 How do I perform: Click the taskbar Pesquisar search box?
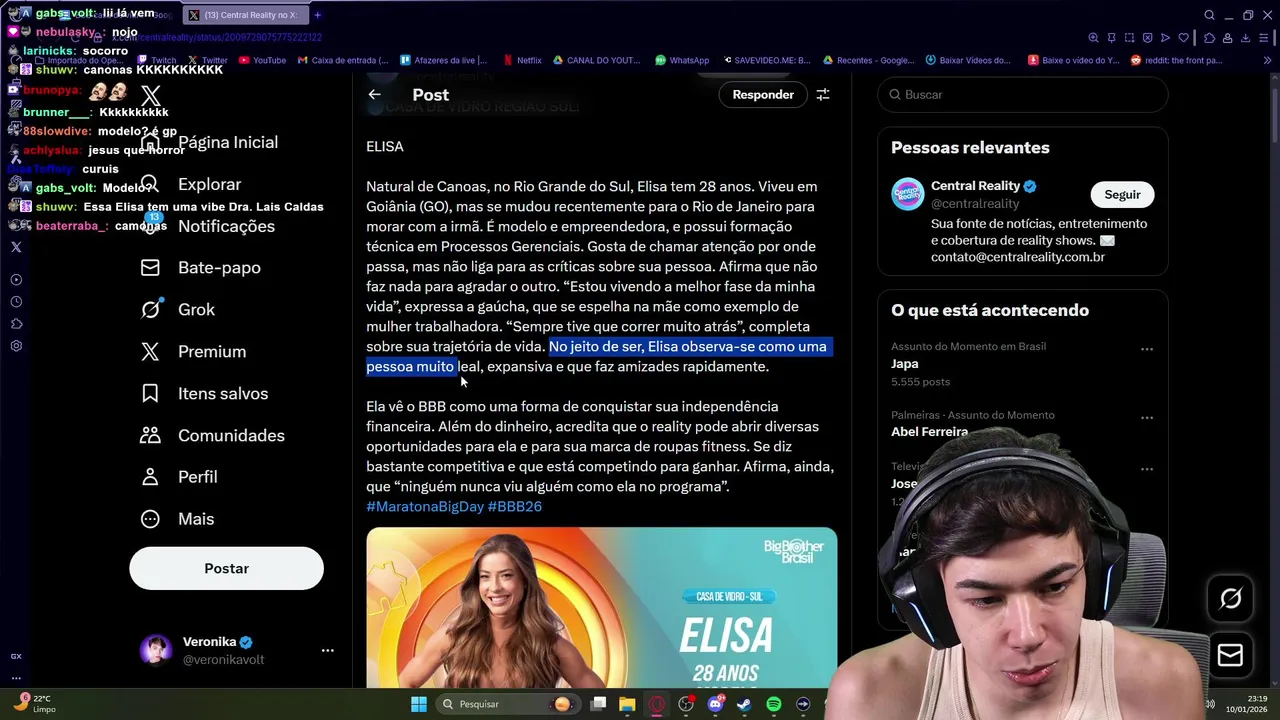509,704
